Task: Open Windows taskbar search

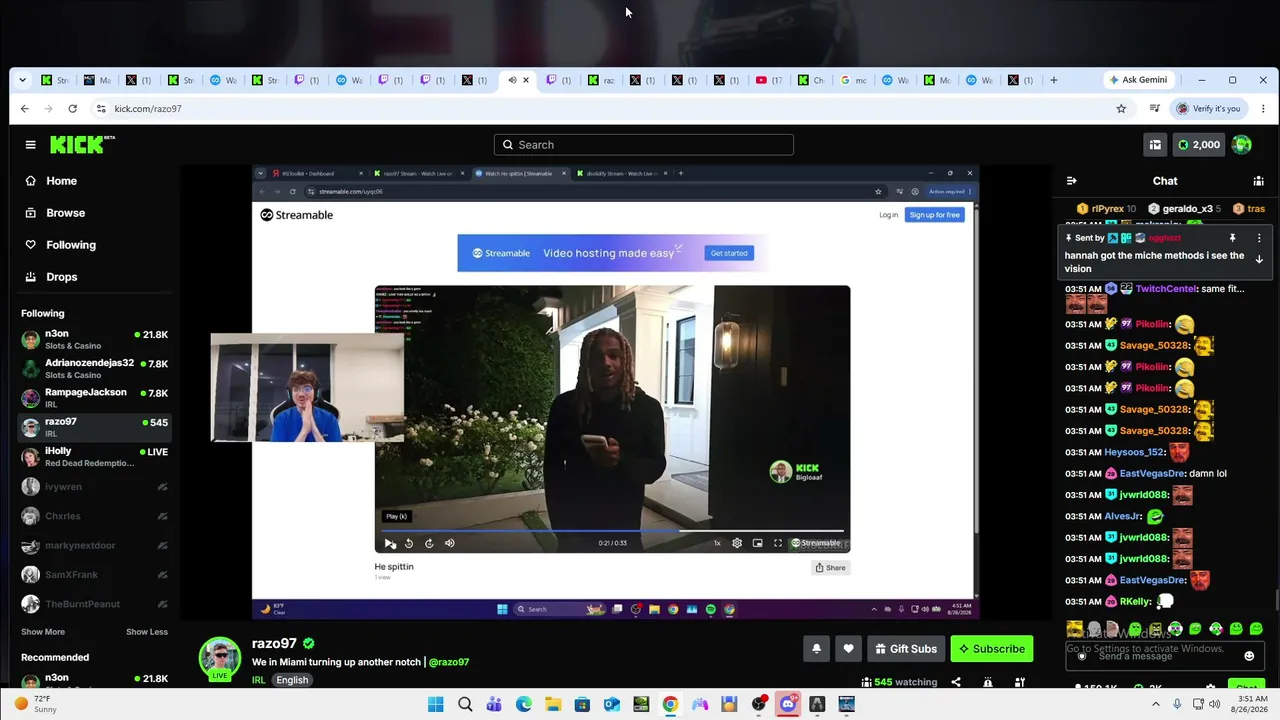Action: coord(465,704)
